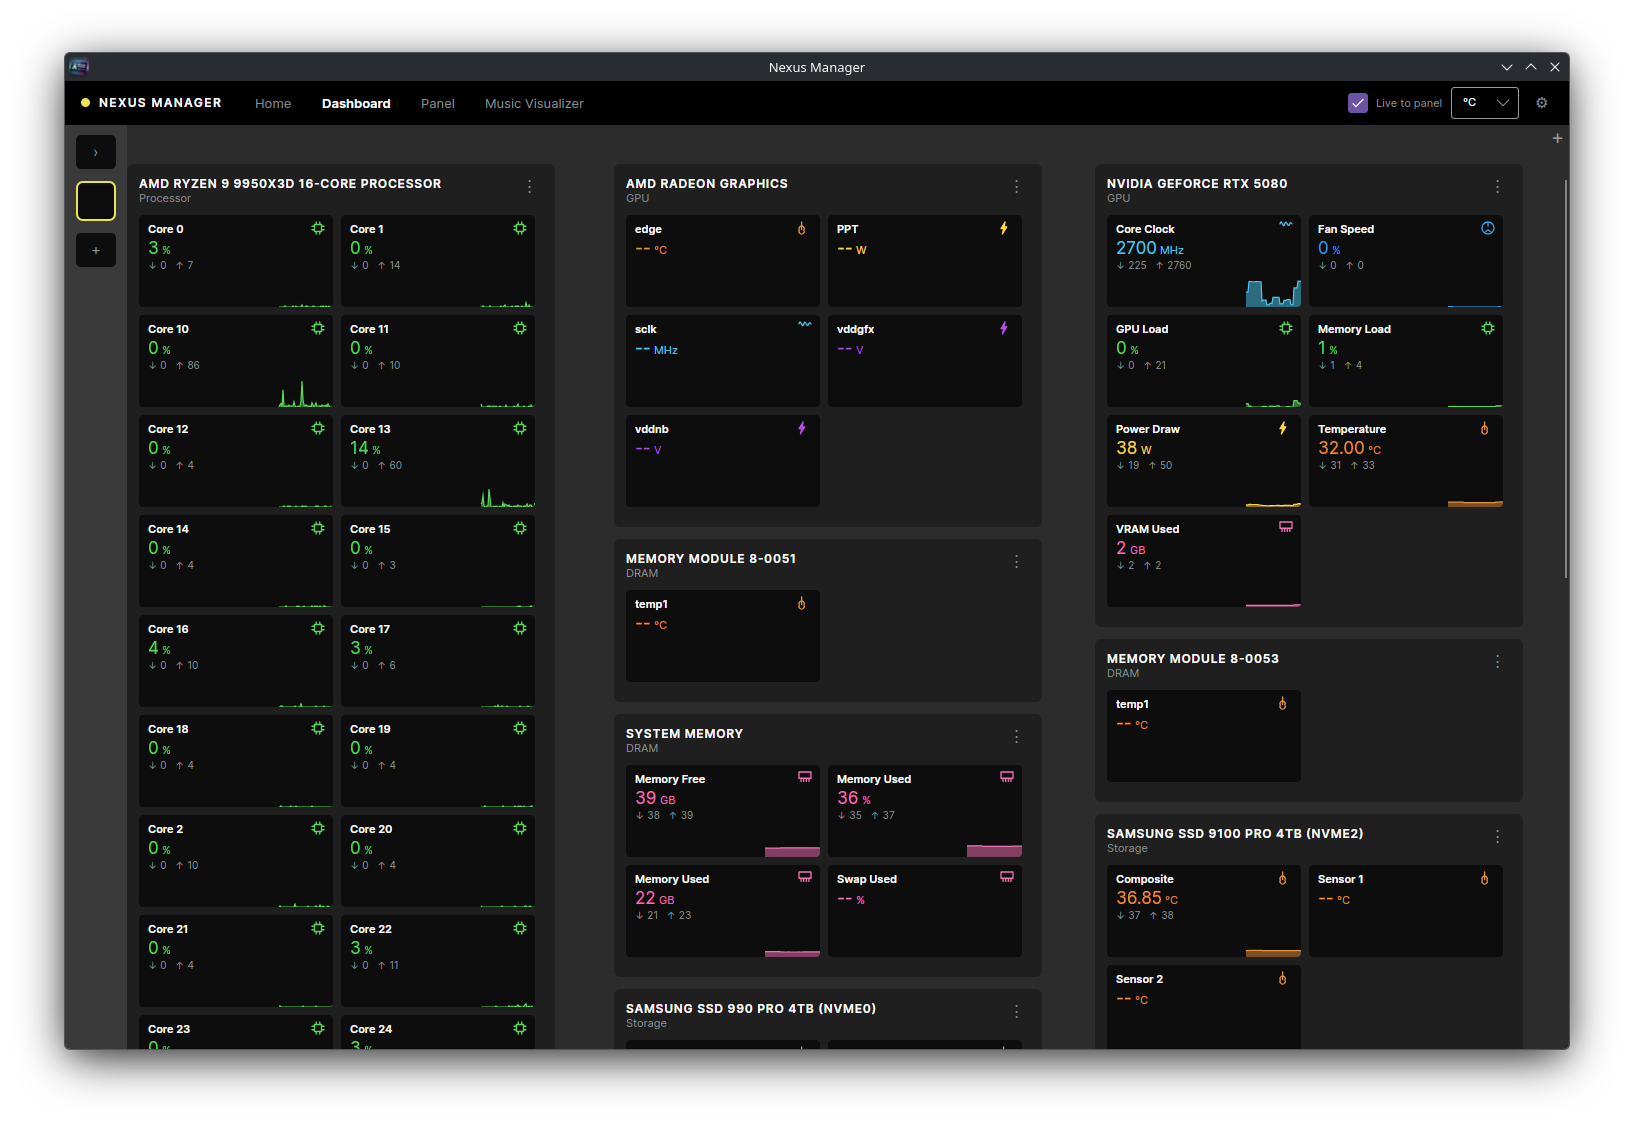Go to the Home tab
The width and height of the screenshot is (1634, 1126).
click(273, 103)
